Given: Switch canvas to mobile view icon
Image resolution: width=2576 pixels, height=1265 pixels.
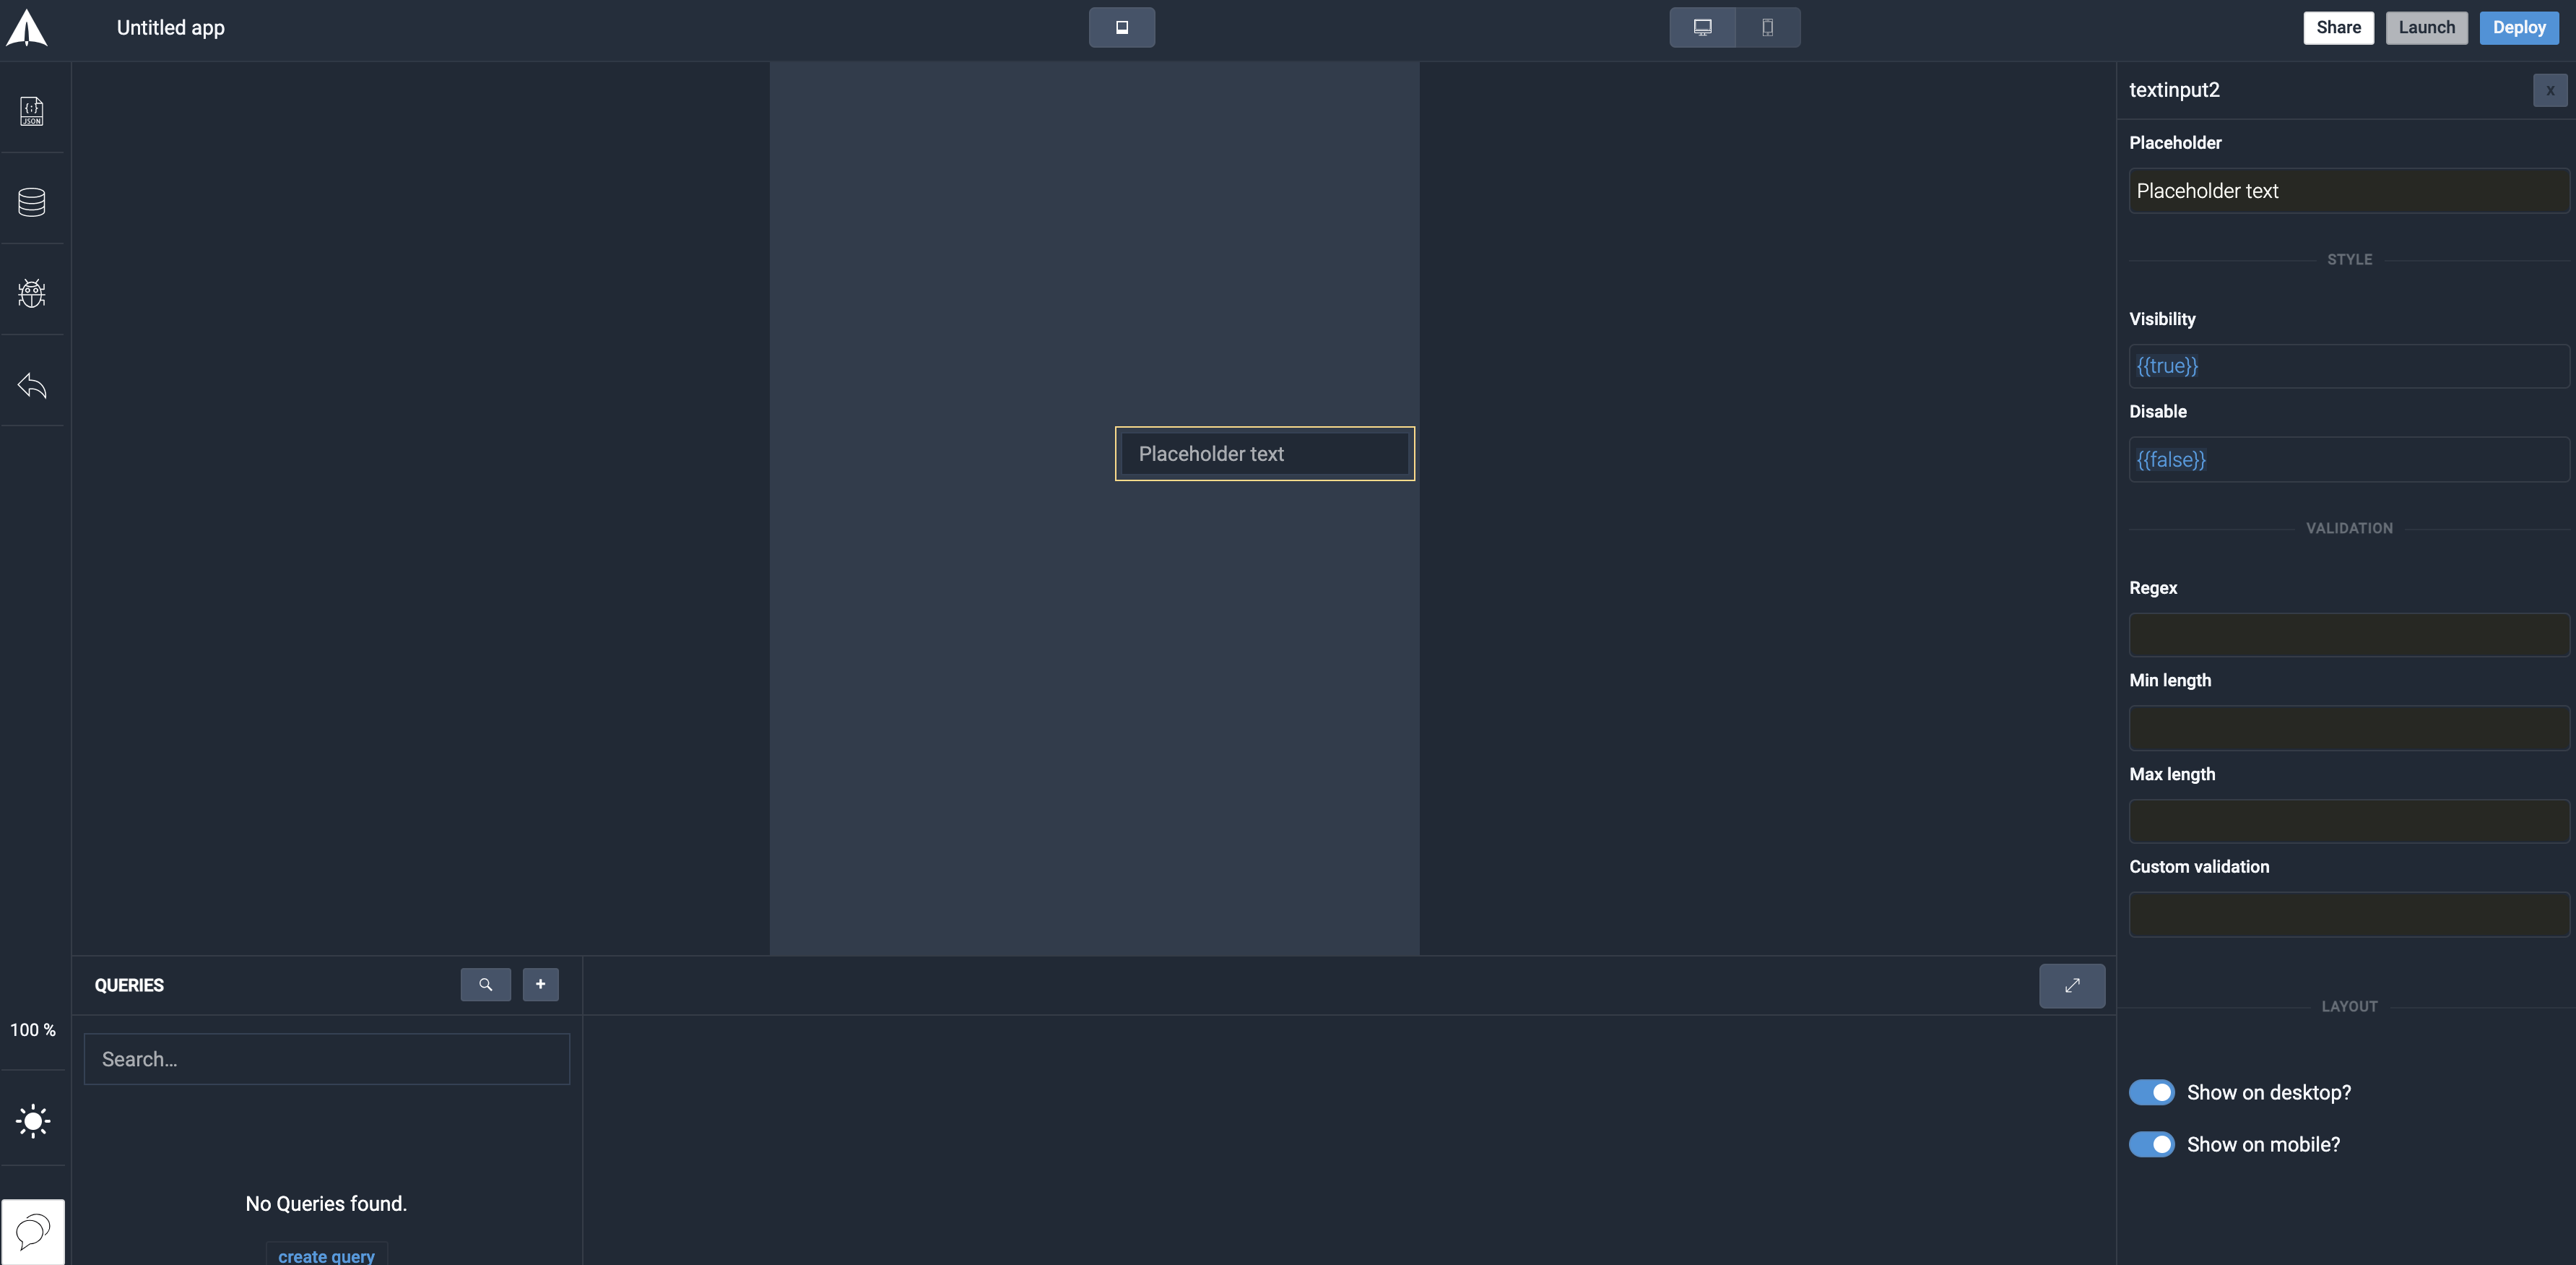Looking at the screenshot, I should click(1767, 27).
